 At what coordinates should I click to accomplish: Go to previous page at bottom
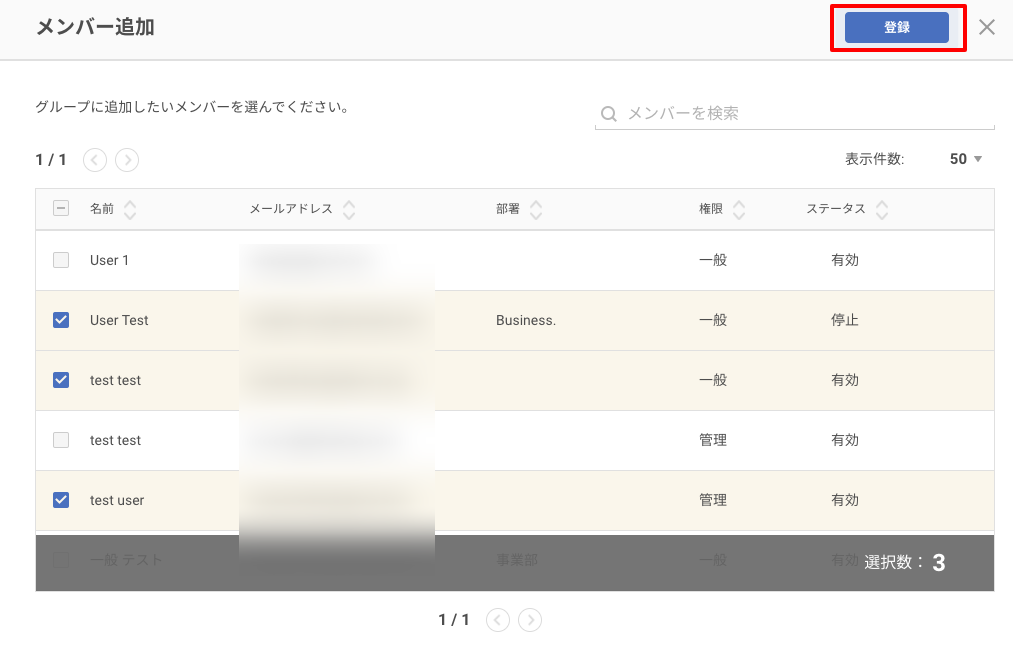tap(497, 620)
